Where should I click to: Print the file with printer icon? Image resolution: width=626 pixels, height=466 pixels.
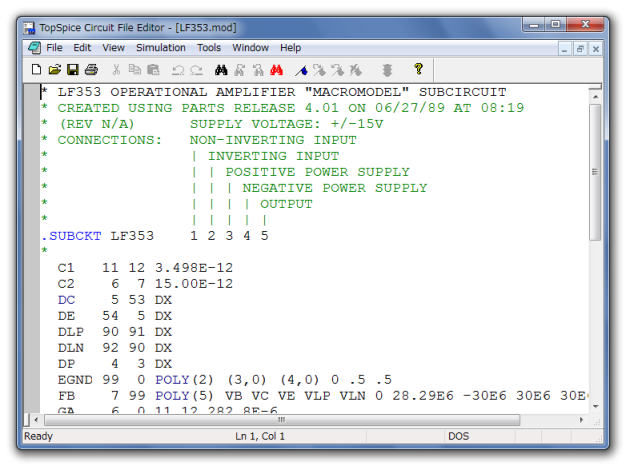point(91,70)
